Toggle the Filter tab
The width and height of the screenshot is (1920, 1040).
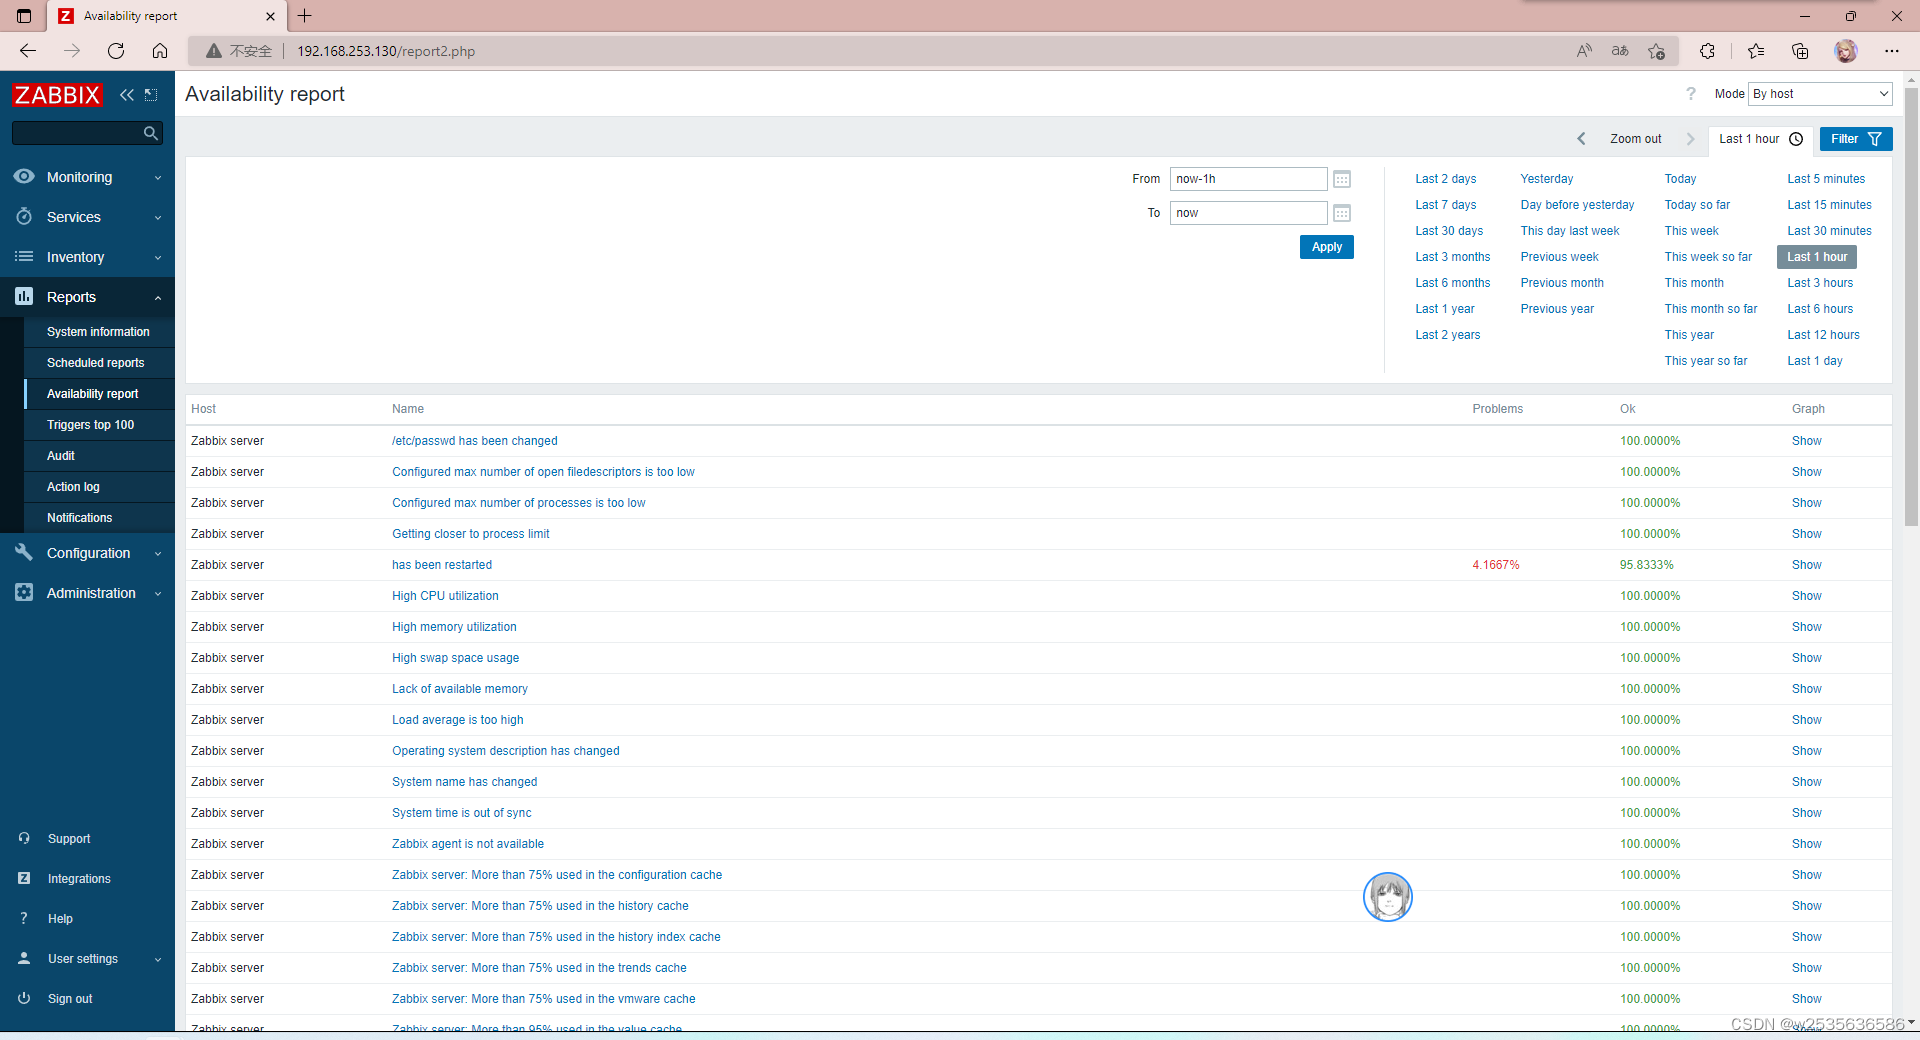click(1856, 139)
